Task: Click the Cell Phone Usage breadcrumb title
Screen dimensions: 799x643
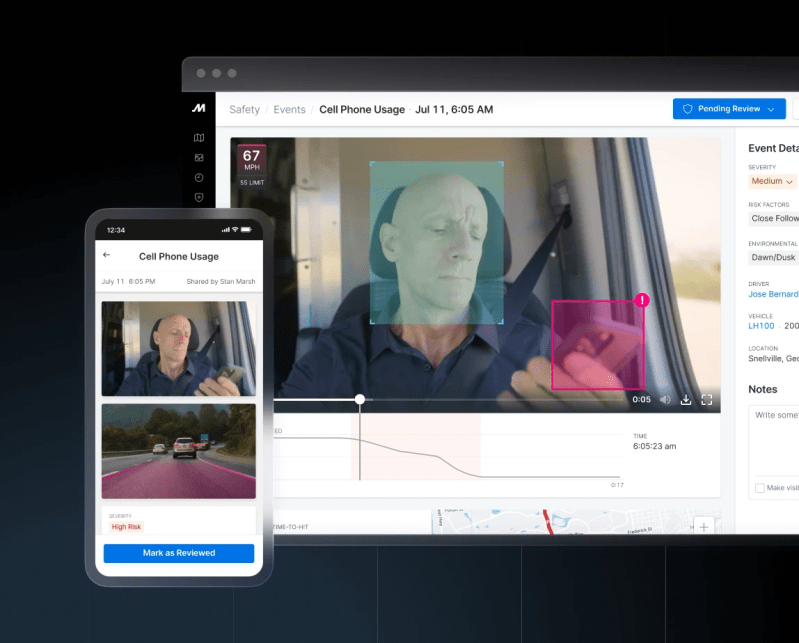Action: pos(362,110)
